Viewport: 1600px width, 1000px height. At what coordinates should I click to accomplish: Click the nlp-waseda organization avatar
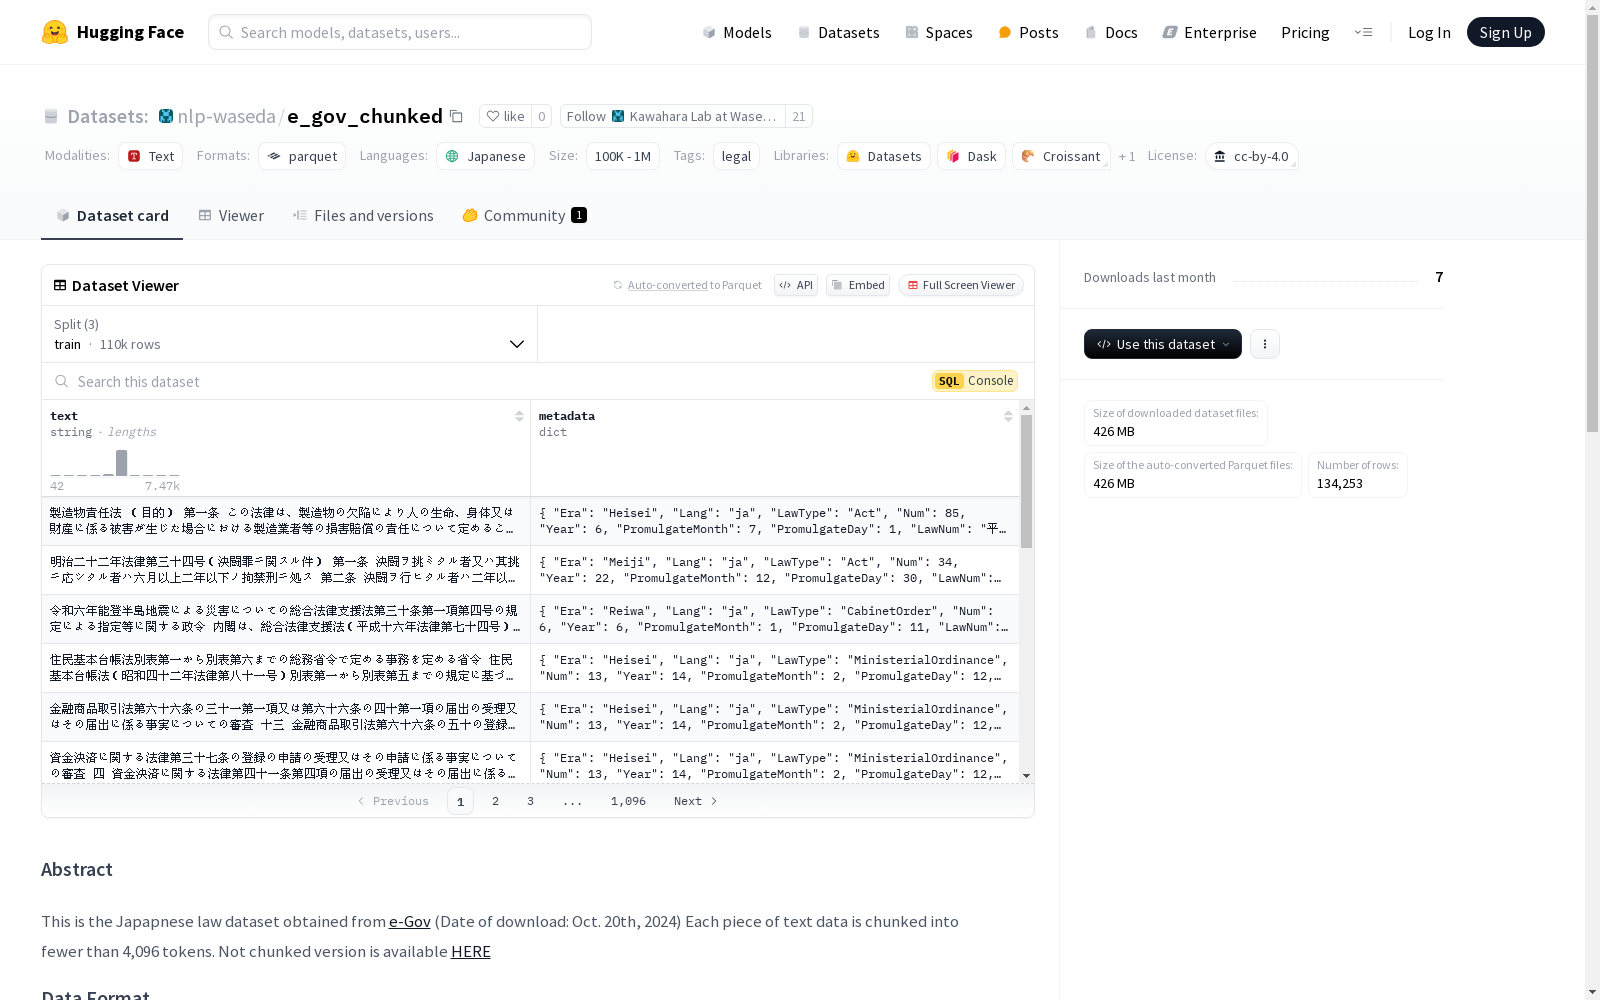point(166,116)
